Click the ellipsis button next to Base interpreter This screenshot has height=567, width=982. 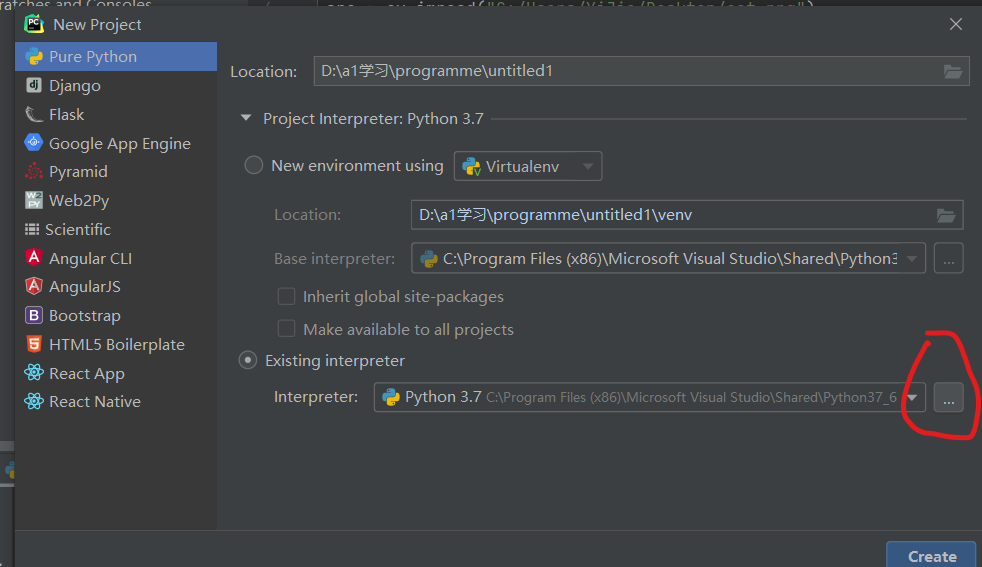click(949, 258)
